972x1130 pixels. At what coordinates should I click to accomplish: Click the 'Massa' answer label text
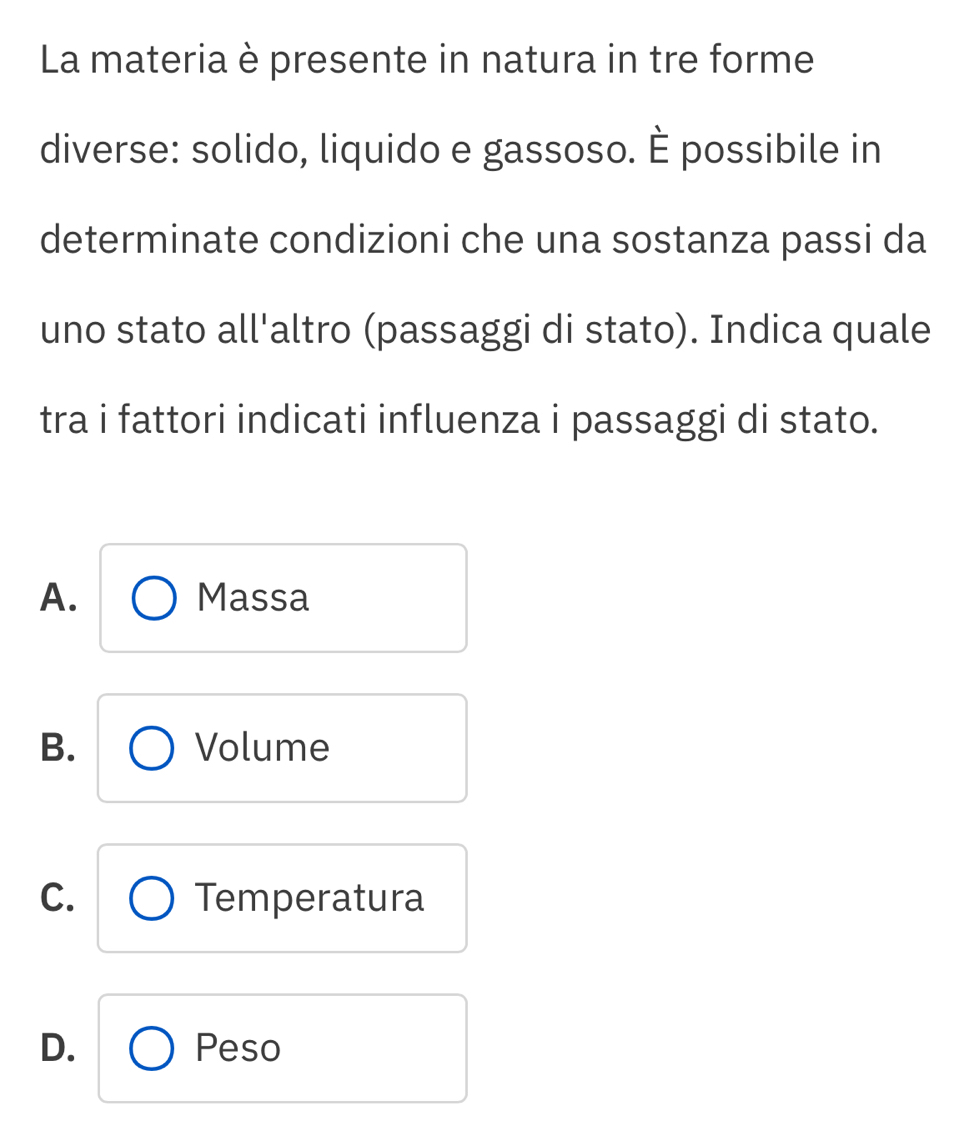click(x=254, y=598)
